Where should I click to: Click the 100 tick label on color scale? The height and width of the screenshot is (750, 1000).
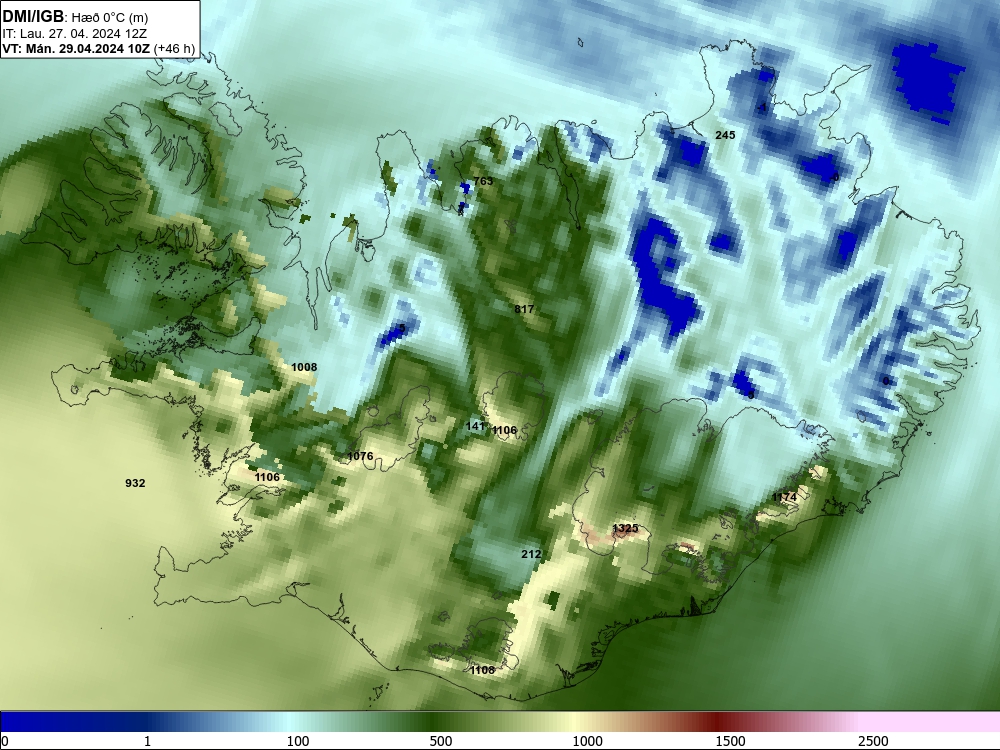[x=298, y=741]
